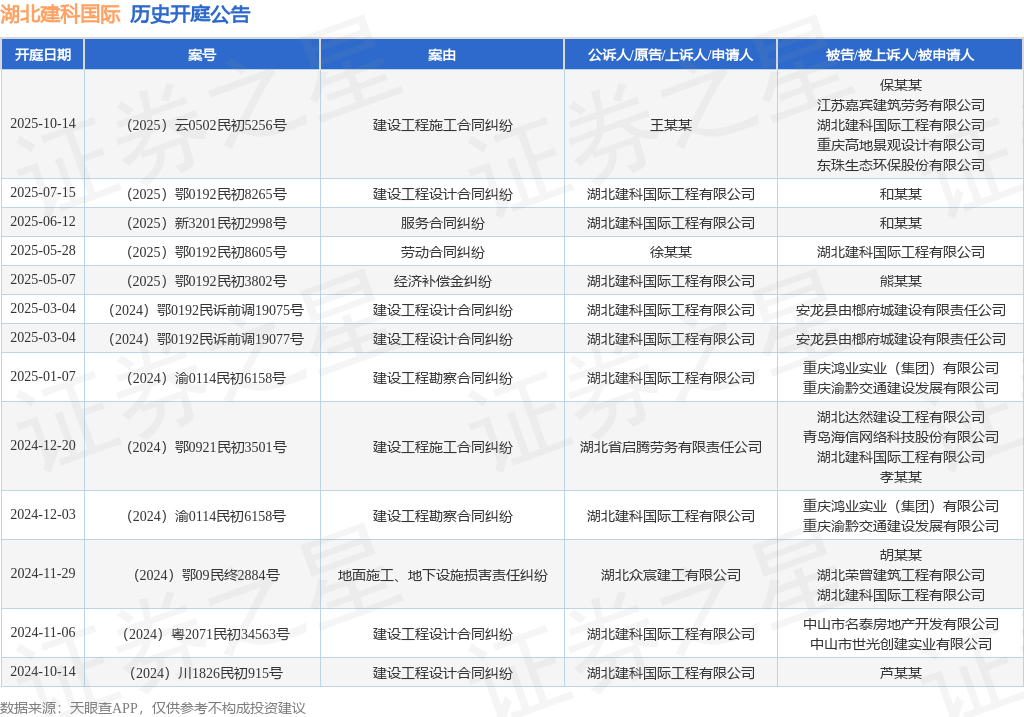1024x717 pixels.
Task: Click plaintiff cell 王某某
Action: pyautogui.click(x=671, y=125)
